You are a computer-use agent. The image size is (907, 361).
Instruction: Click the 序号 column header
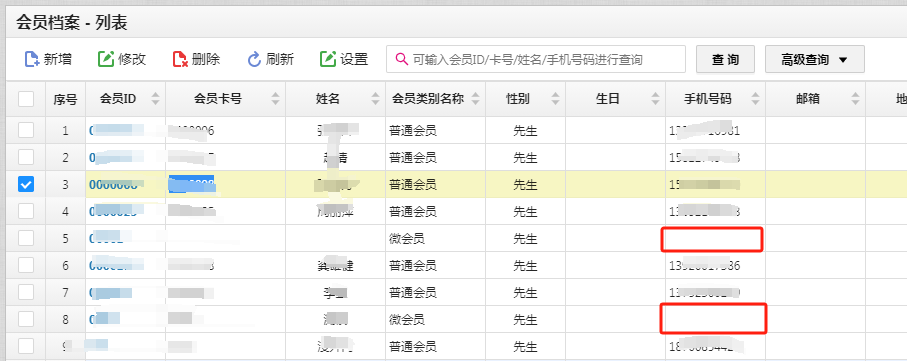[x=65, y=99]
